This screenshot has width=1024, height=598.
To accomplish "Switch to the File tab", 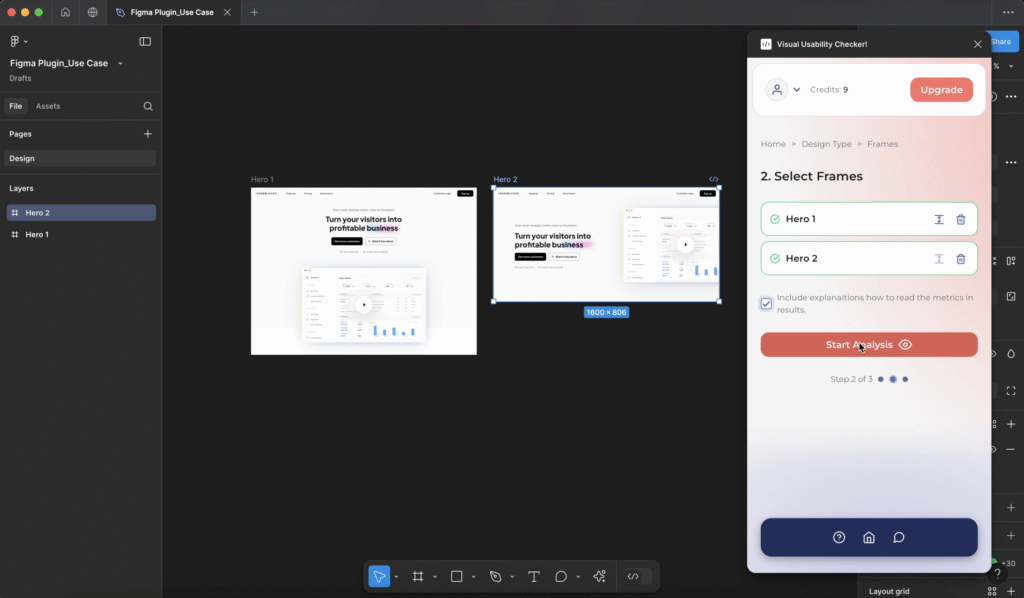I will click(x=16, y=106).
